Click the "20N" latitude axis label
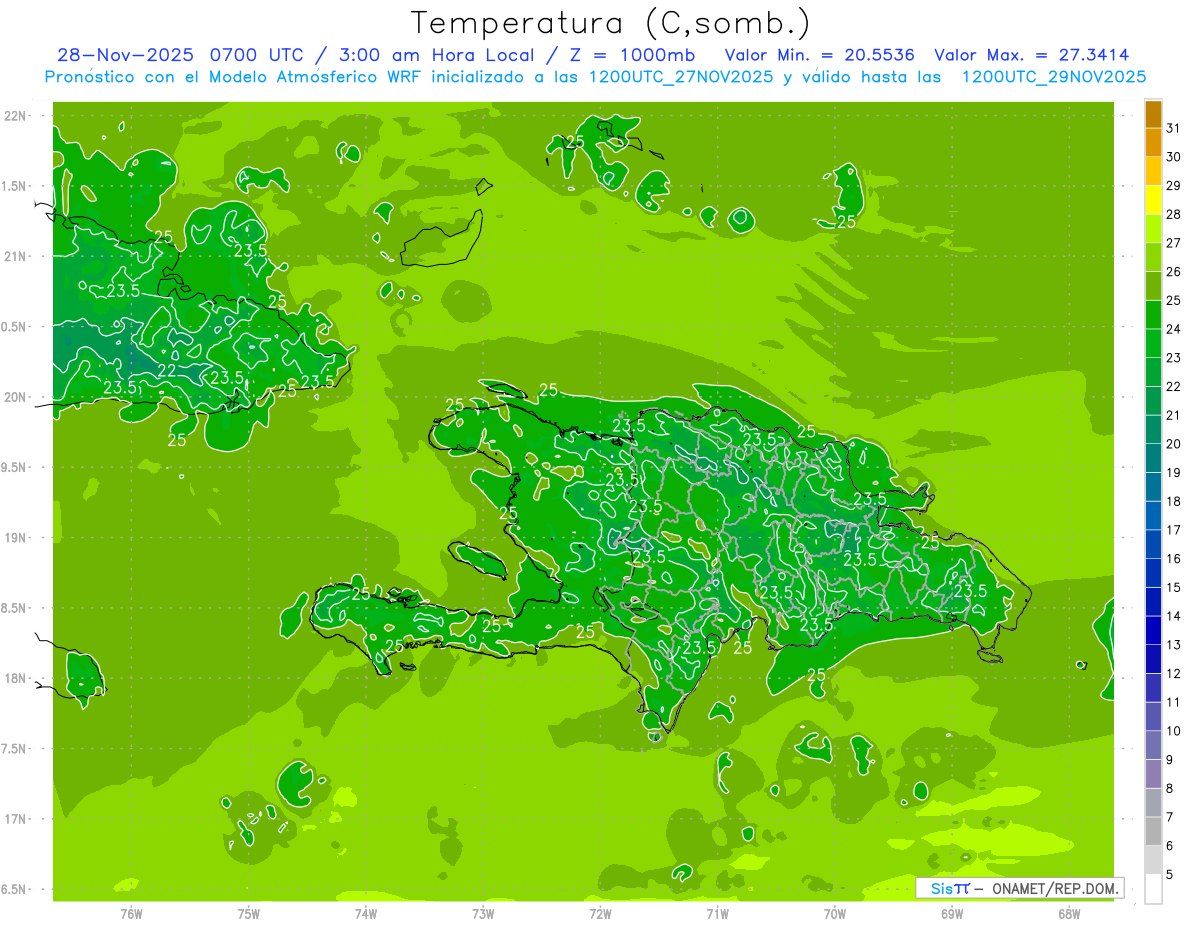 (15, 397)
